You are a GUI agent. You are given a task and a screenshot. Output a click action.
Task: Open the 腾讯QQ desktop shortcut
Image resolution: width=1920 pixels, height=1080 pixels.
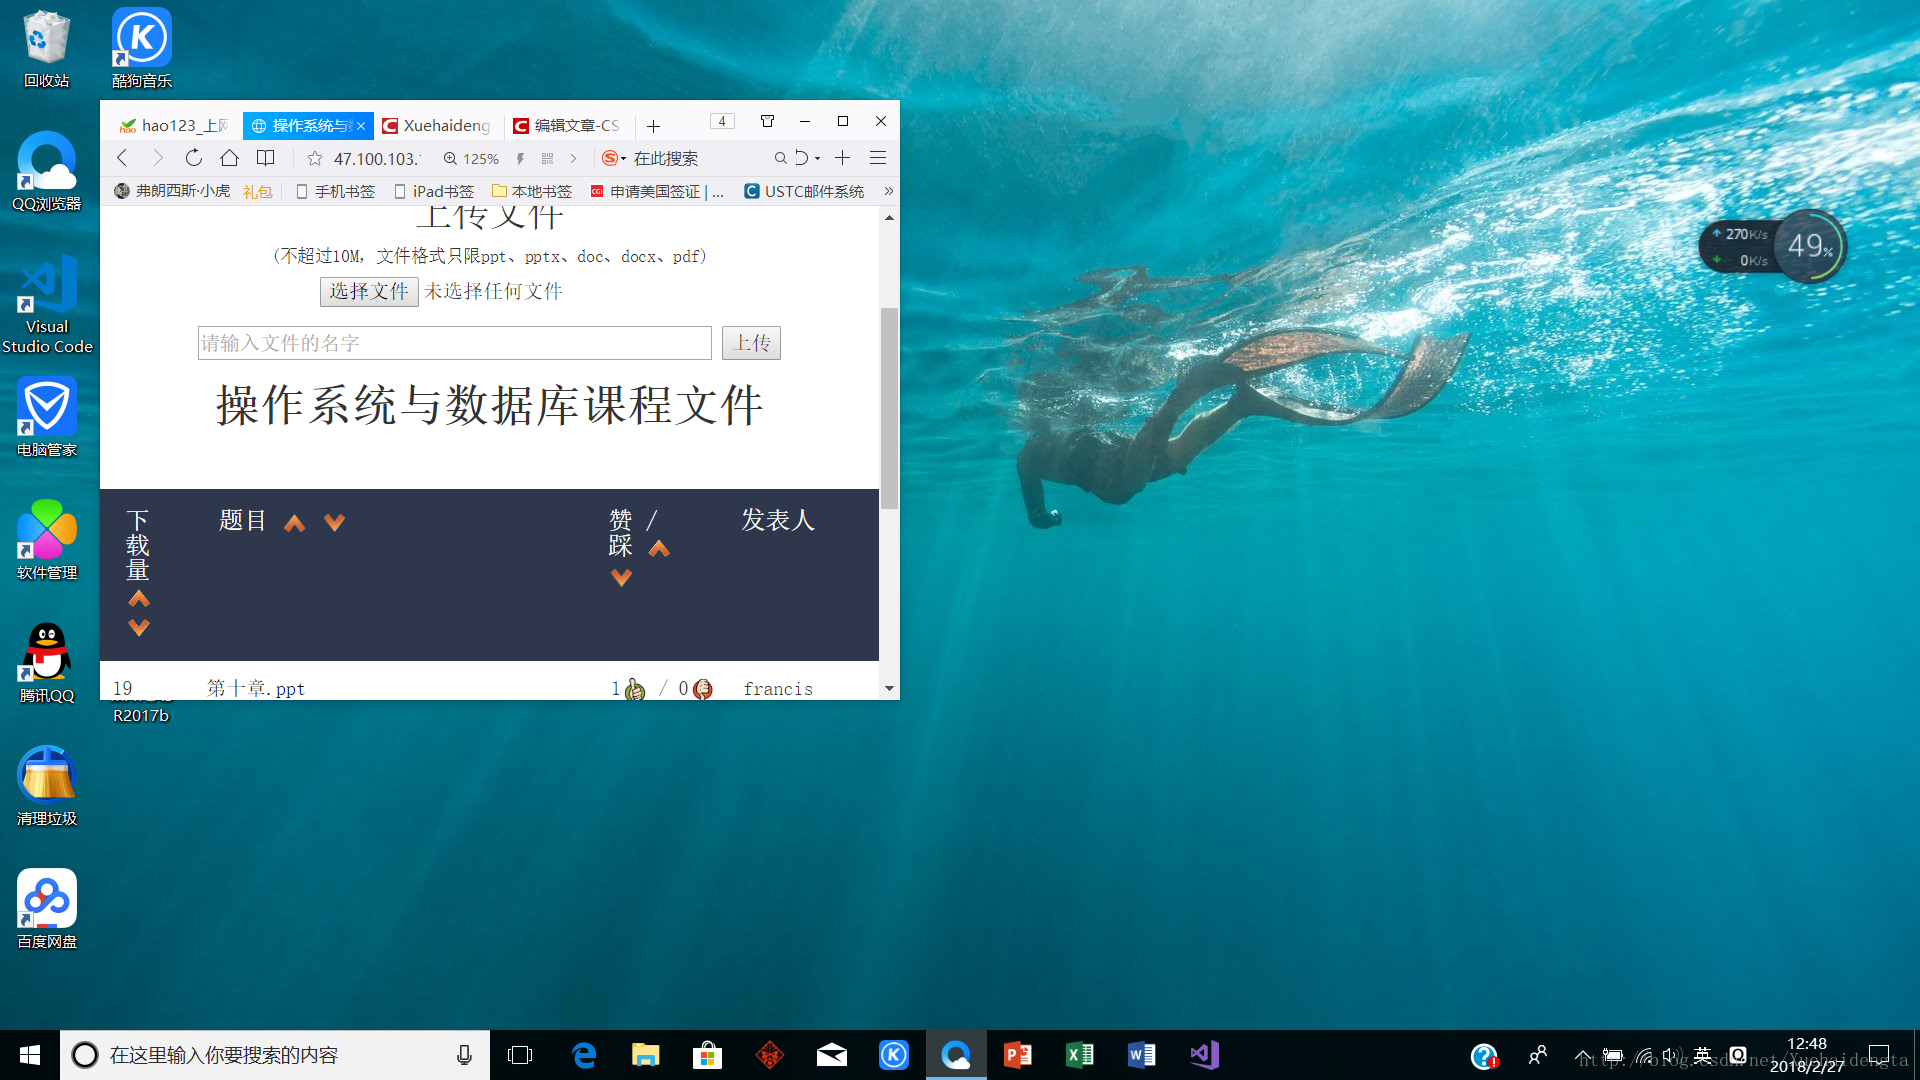[47, 663]
